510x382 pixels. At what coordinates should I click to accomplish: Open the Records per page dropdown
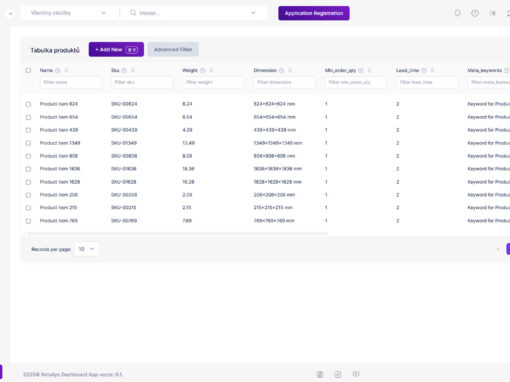tap(86, 249)
